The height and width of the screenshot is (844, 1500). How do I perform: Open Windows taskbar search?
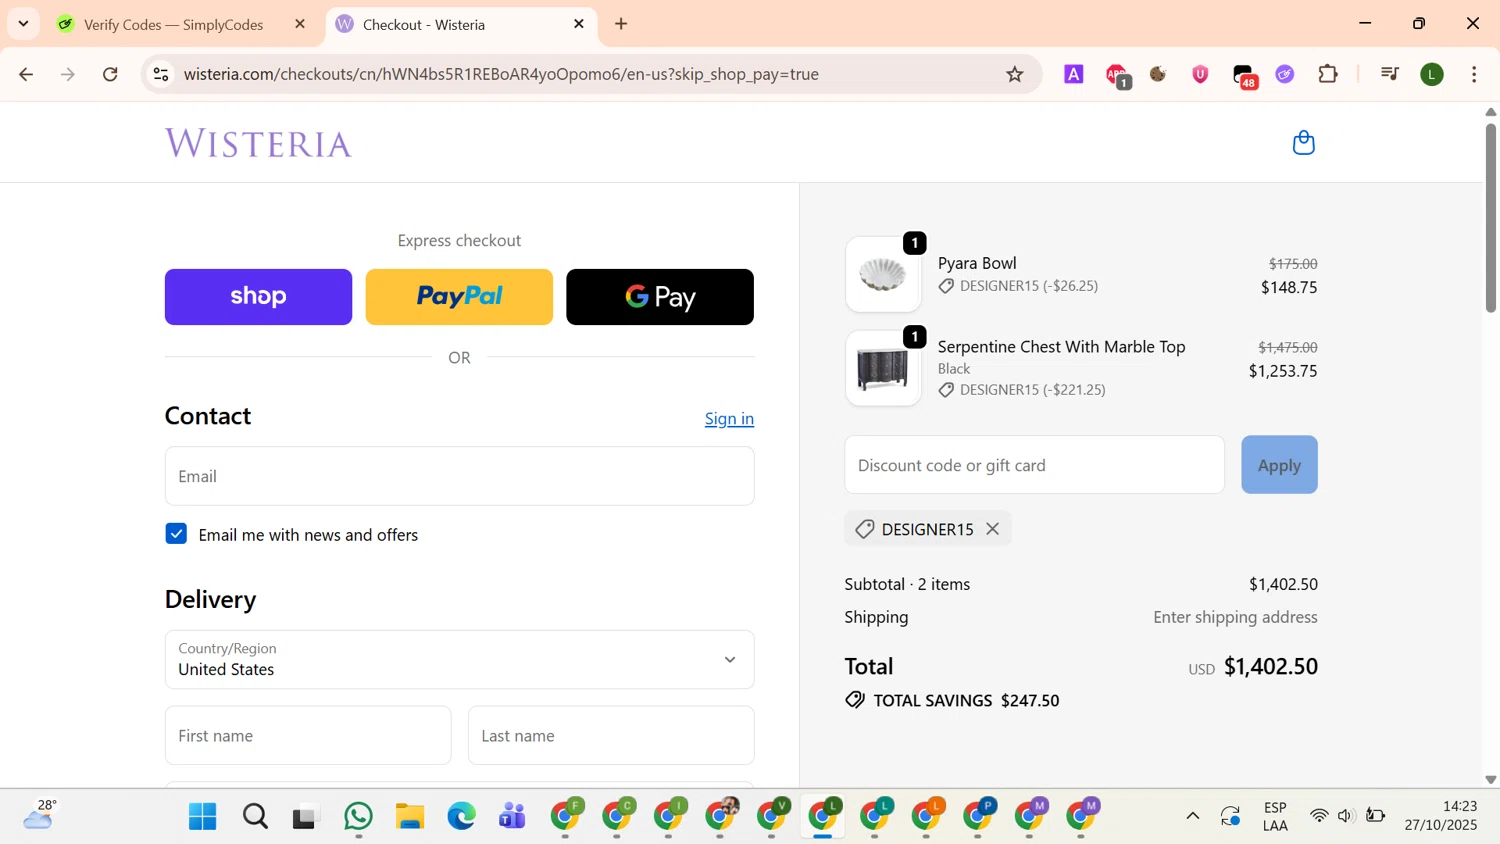[x=255, y=817]
